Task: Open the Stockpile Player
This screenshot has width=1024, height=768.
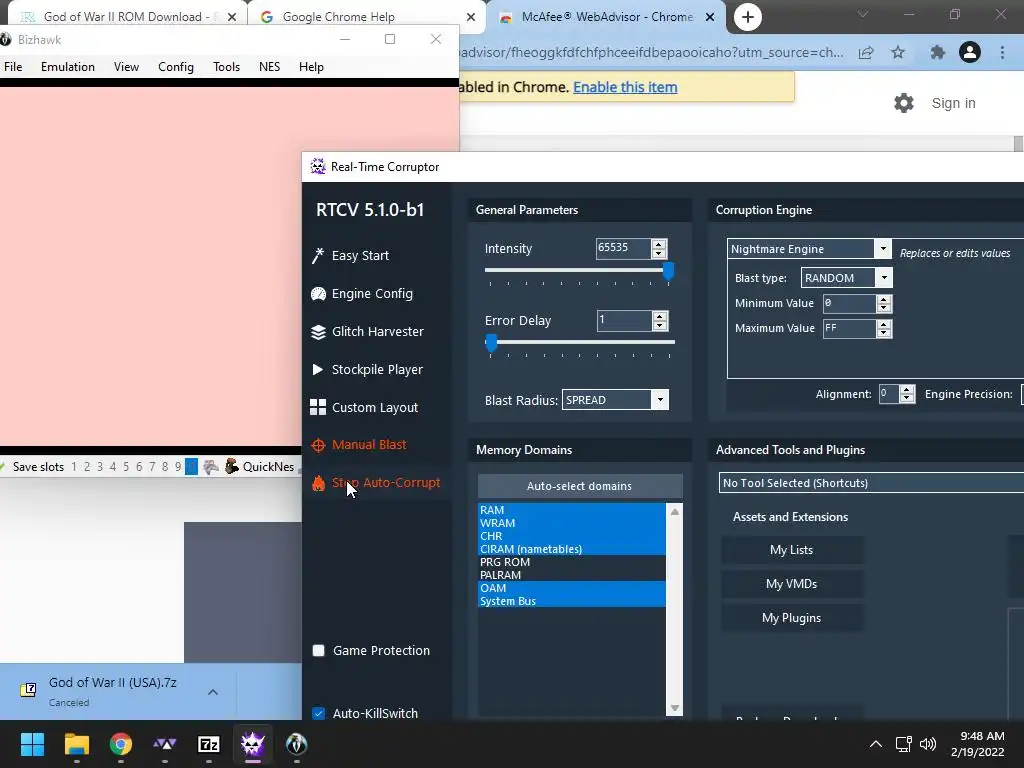Action: [x=366, y=370]
